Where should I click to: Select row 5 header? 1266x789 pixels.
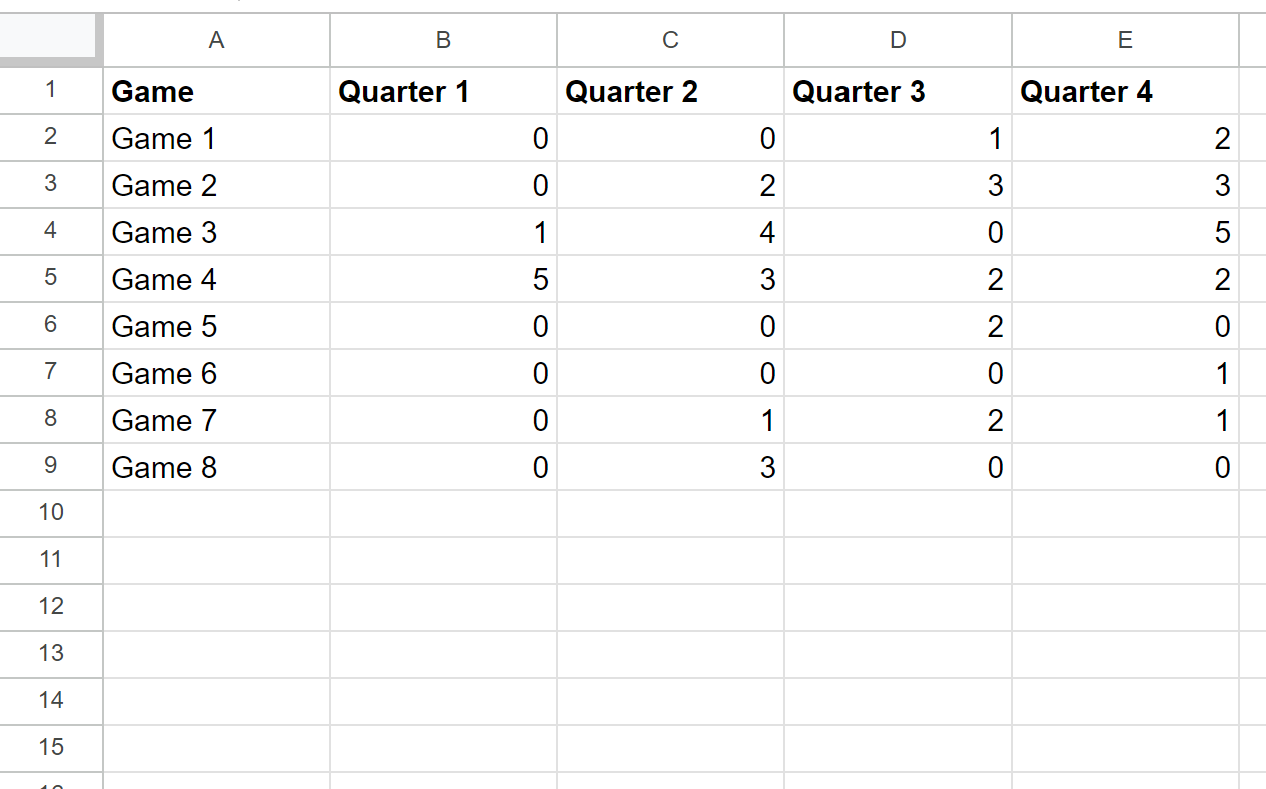pyautogui.click(x=51, y=279)
